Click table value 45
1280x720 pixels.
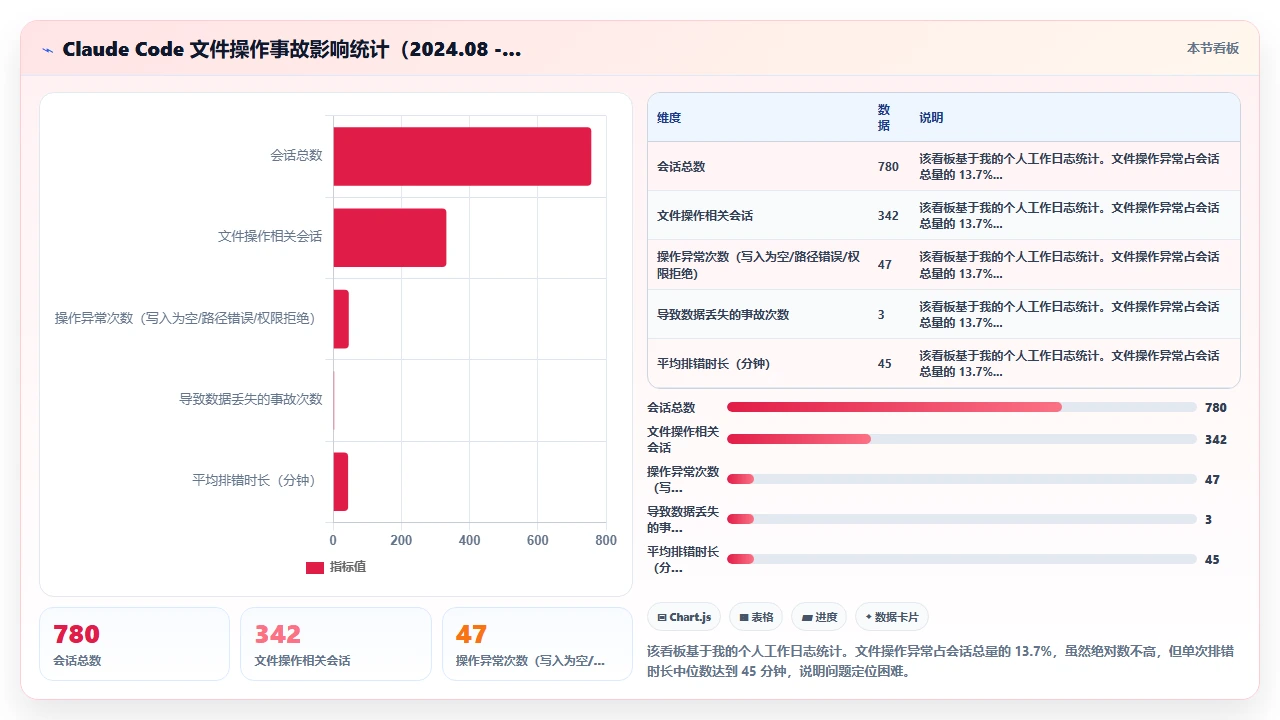(x=884, y=363)
